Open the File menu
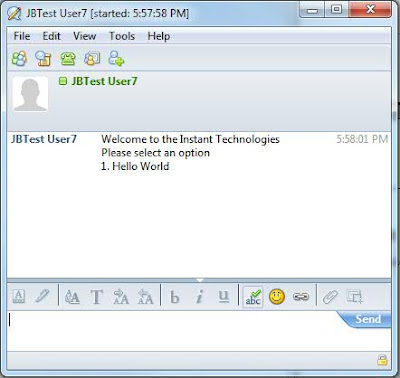 point(22,36)
